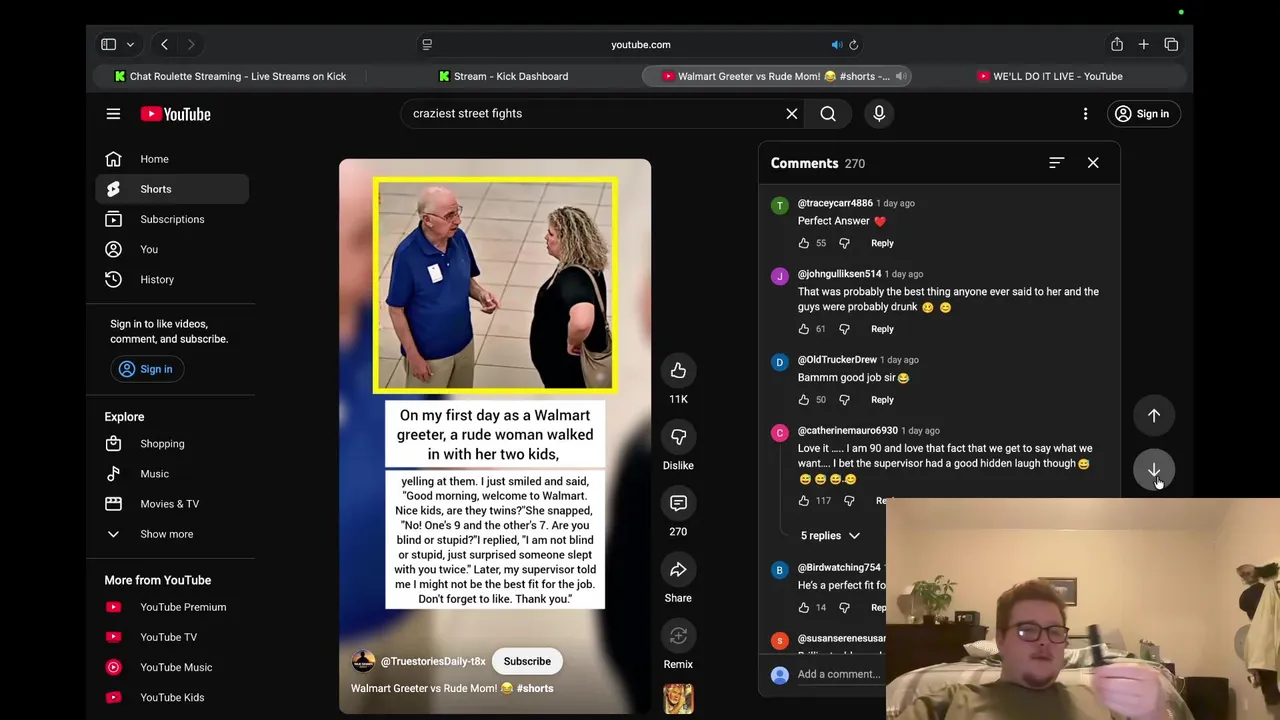The image size is (1280, 720).
Task: Open YouTube Music link
Action: point(172,667)
